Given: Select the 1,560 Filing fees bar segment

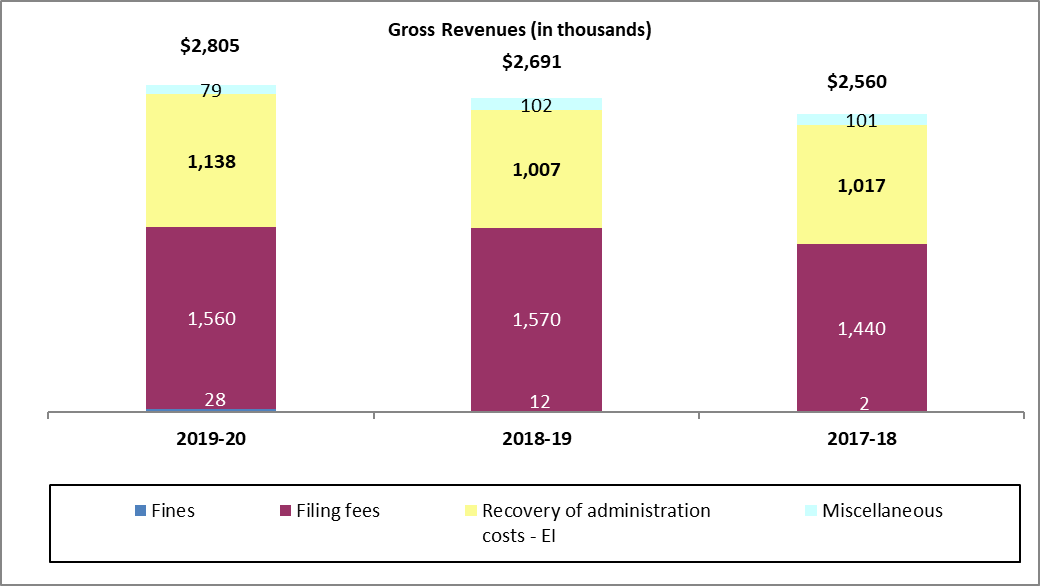Looking at the screenshot, I should click(x=210, y=318).
